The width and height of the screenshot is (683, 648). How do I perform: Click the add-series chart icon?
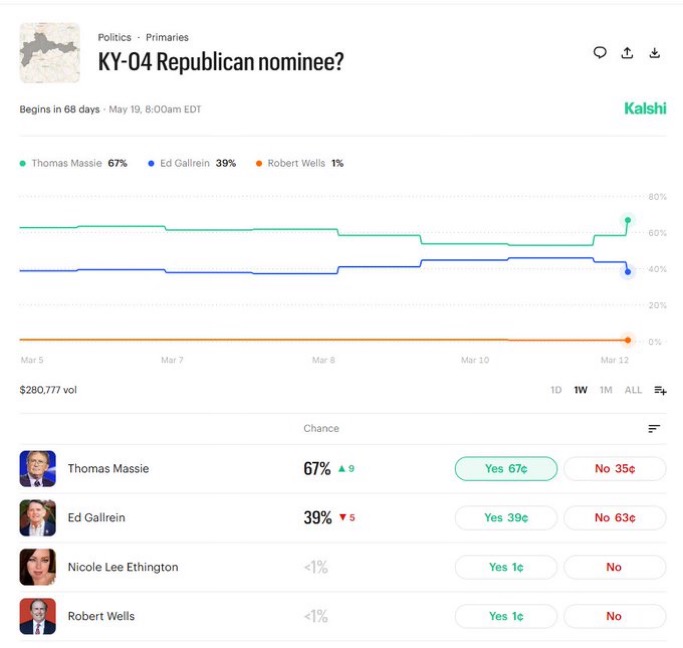coord(660,390)
